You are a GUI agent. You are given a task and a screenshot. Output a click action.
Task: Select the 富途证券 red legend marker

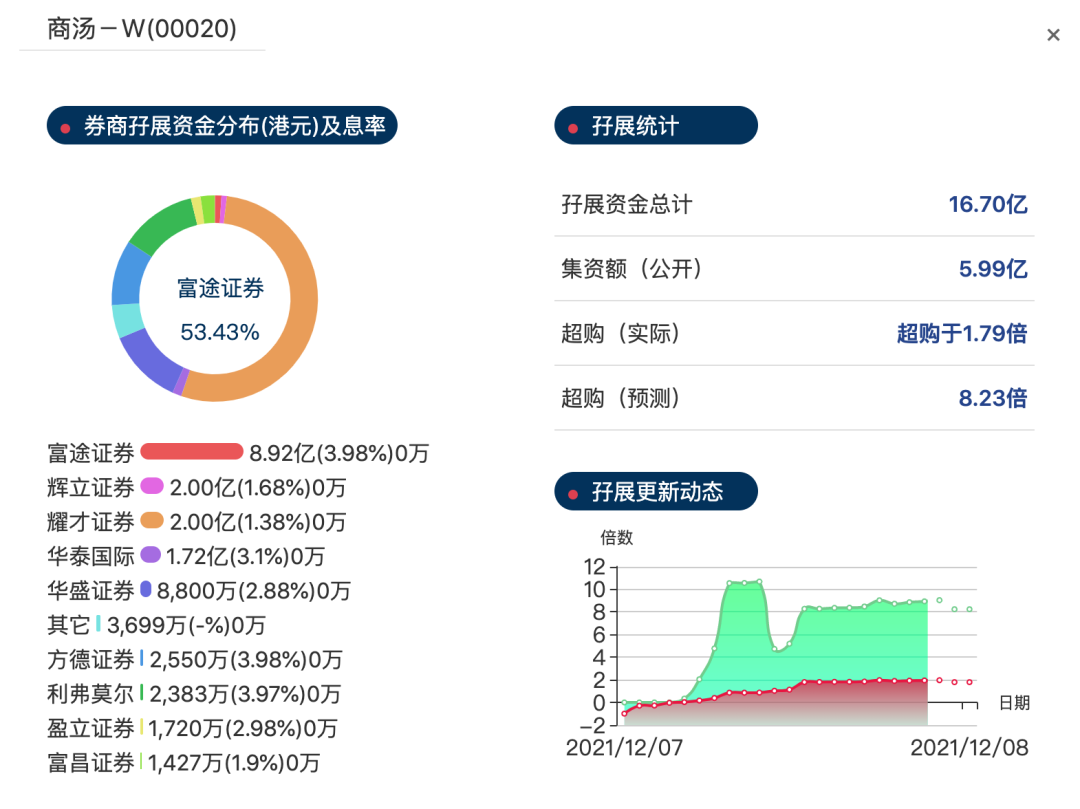coord(190,453)
